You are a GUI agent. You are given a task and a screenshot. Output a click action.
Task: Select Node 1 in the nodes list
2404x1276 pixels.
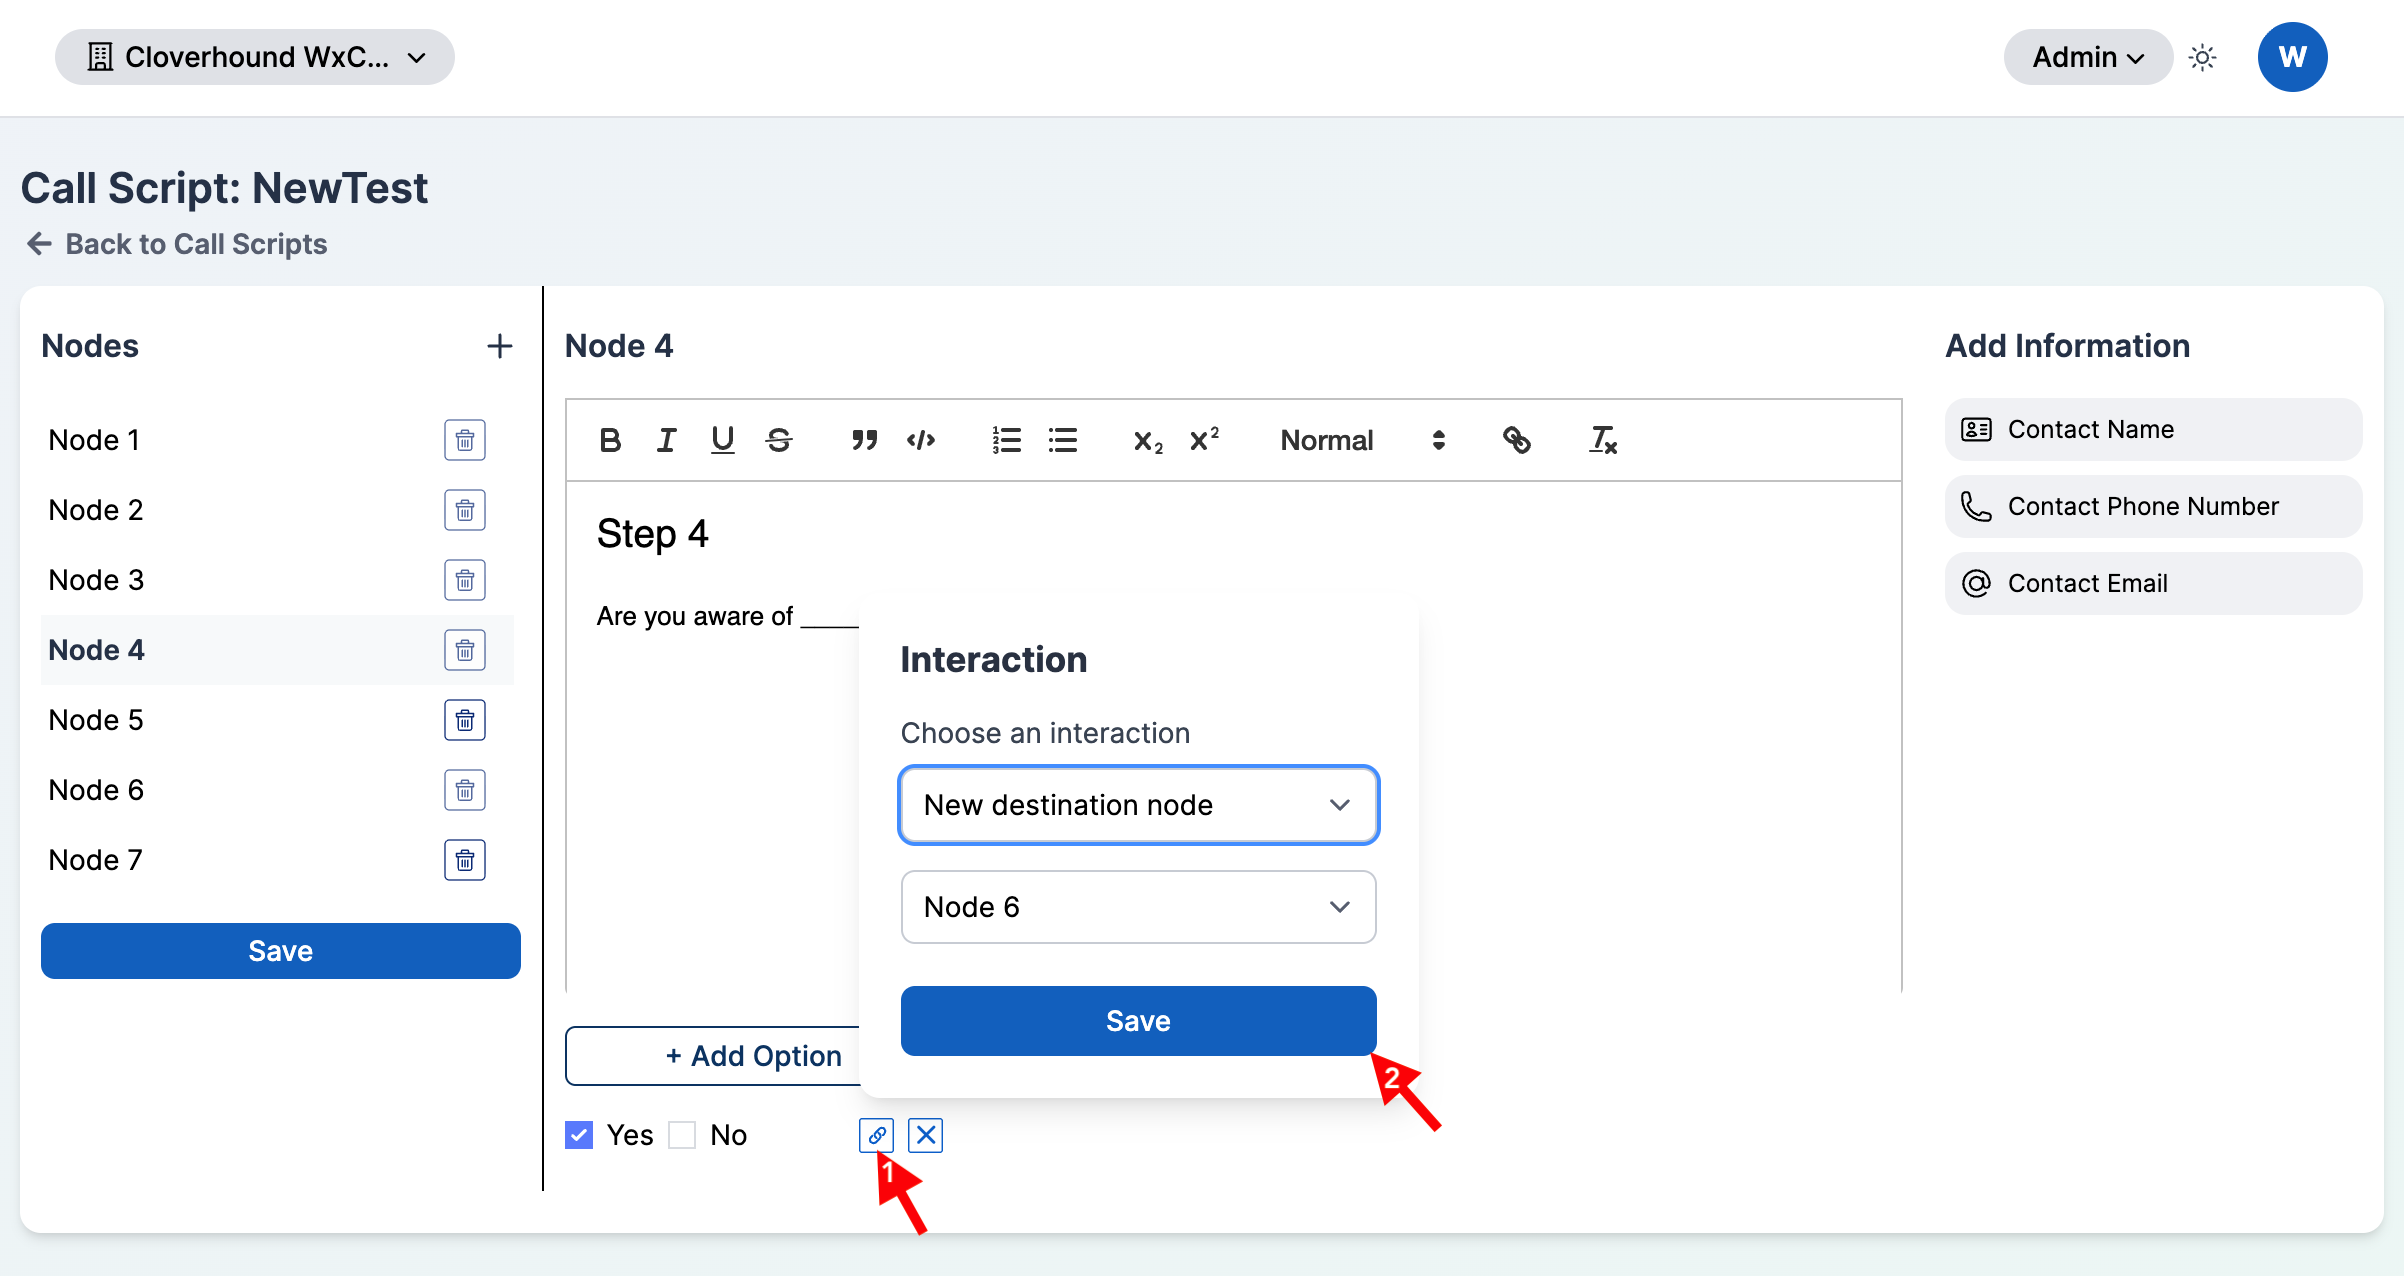coord(95,440)
